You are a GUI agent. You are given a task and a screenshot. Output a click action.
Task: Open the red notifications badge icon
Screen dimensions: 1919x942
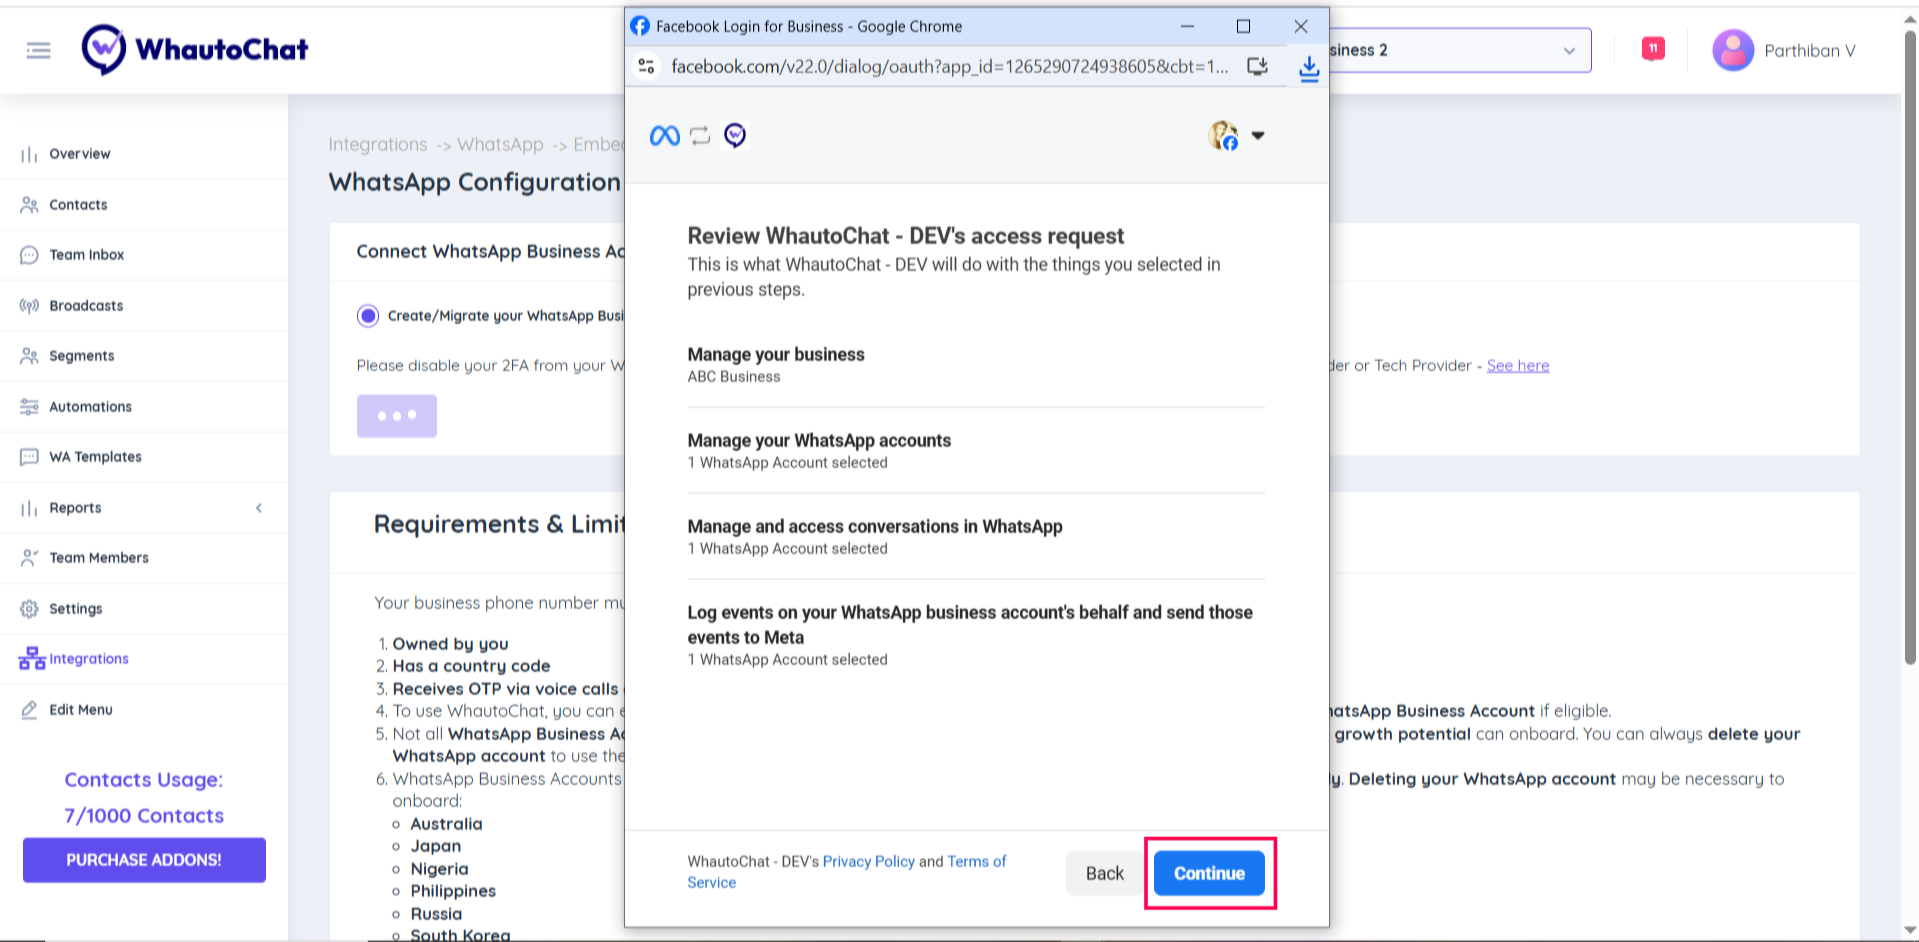pyautogui.click(x=1653, y=48)
